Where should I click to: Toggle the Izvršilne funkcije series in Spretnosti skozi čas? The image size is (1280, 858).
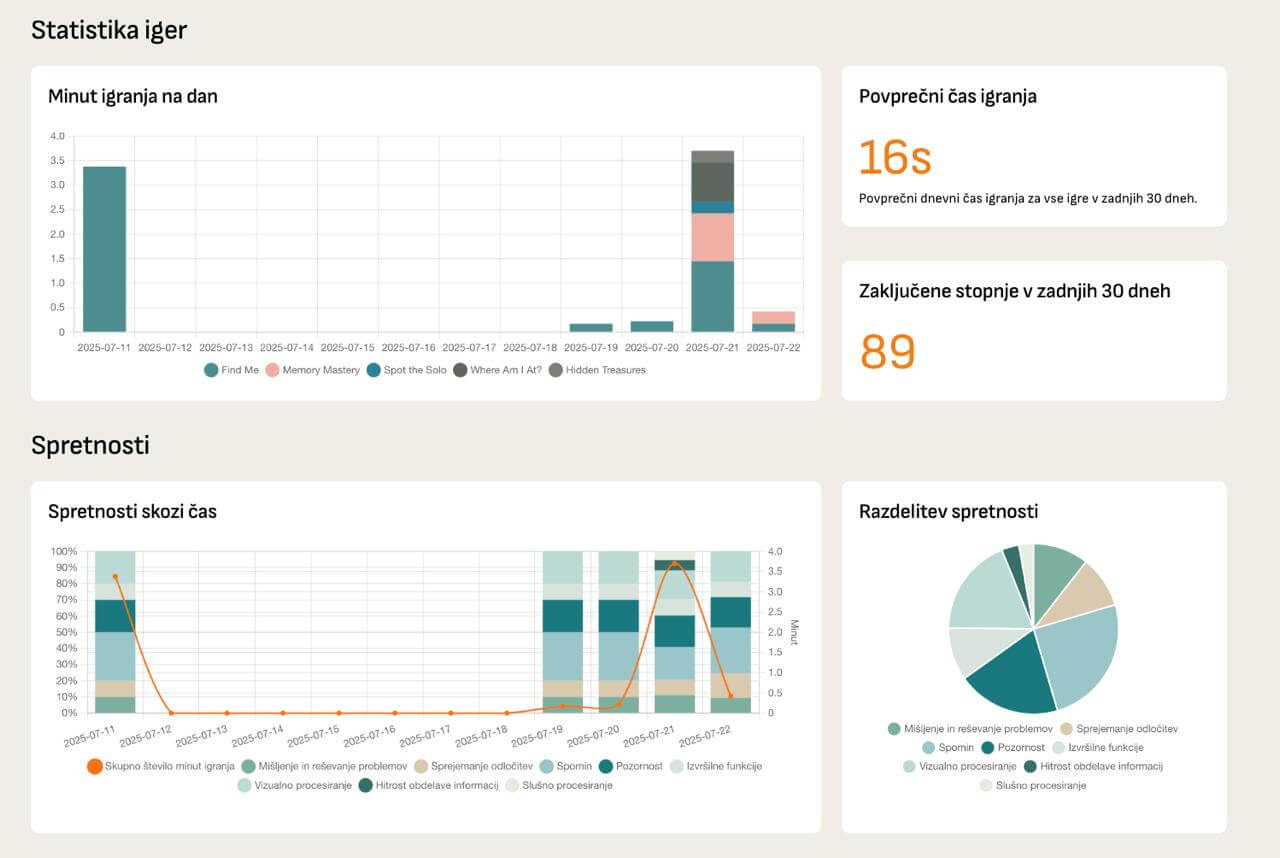point(675,766)
